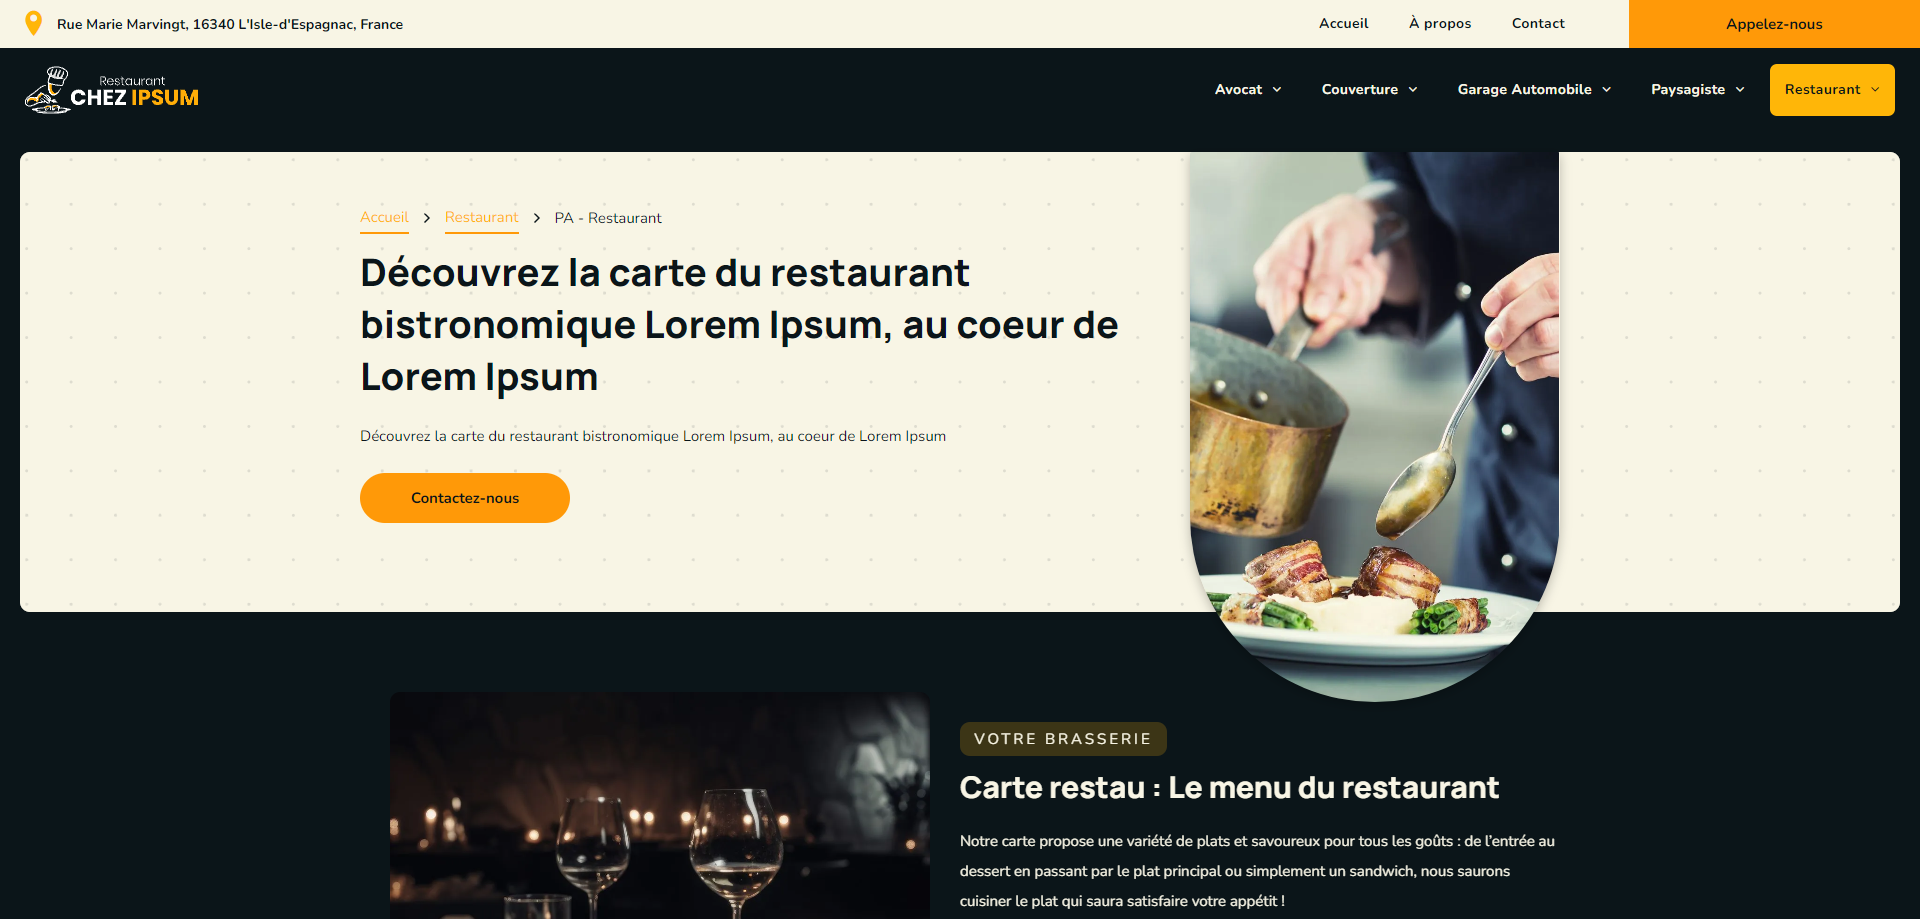This screenshot has height=919, width=1920.
Task: Click the Chez Ipsum restaurant logo
Action: [112, 90]
